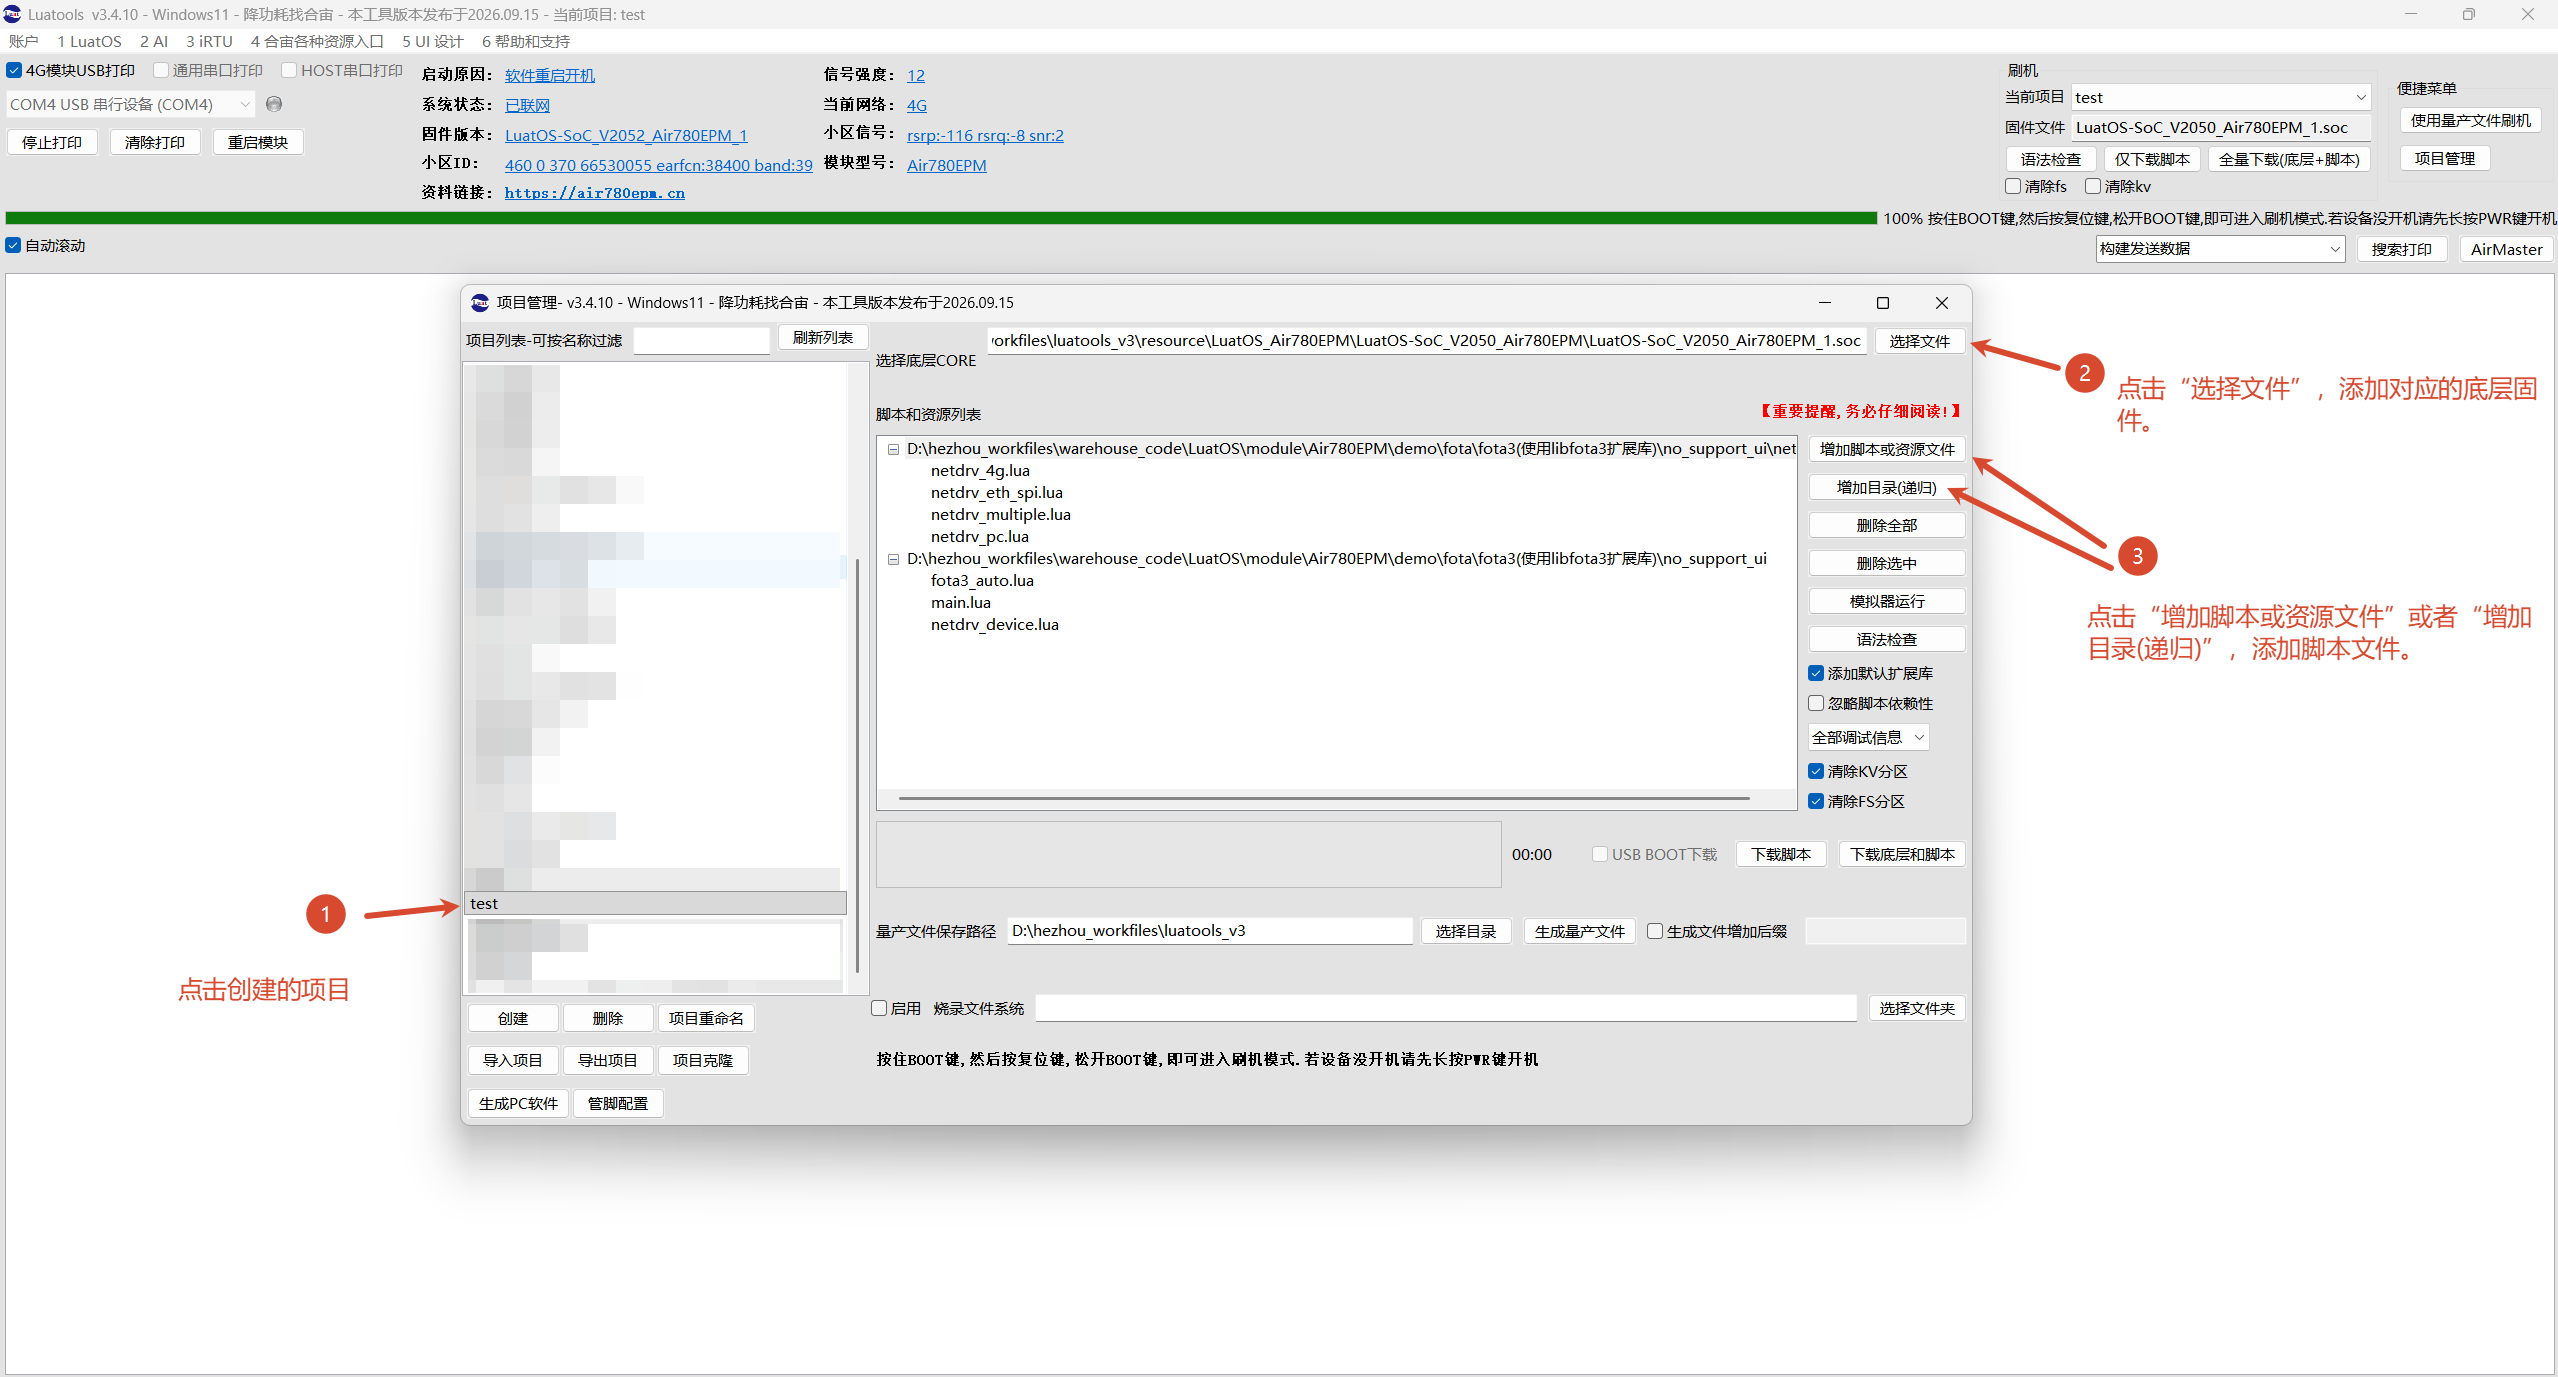This screenshot has width=2558, height=1377.
Task: Open 3 iRTU menu
Action: pyautogui.click(x=209, y=41)
